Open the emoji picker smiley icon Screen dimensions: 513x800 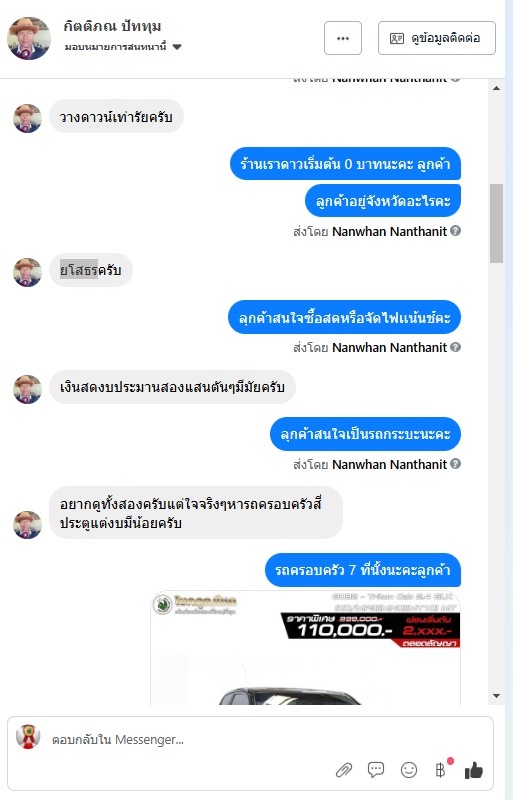click(409, 770)
